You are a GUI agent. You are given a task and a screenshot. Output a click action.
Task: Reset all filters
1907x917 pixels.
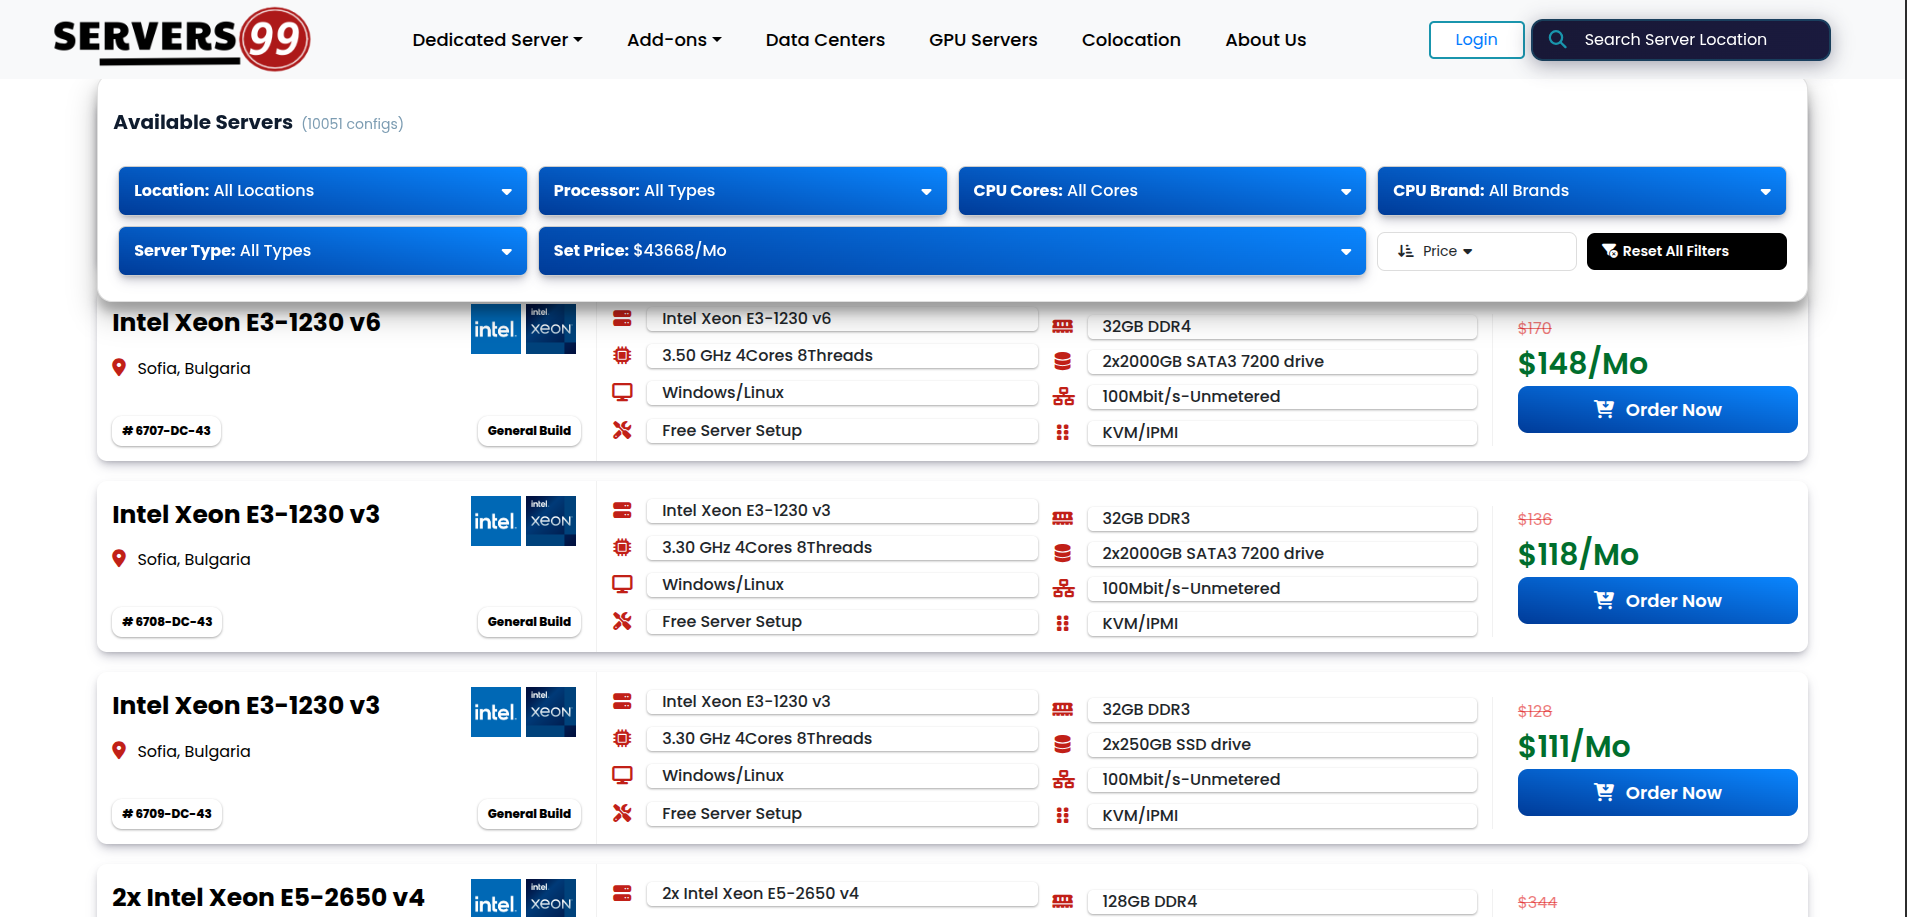point(1686,251)
